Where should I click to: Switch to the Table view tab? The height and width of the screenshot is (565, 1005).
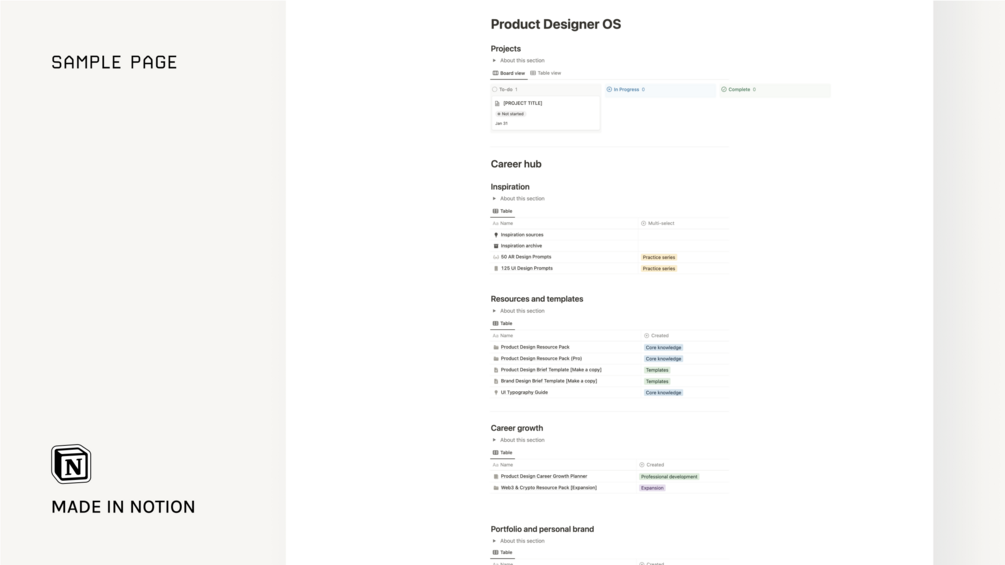point(546,73)
